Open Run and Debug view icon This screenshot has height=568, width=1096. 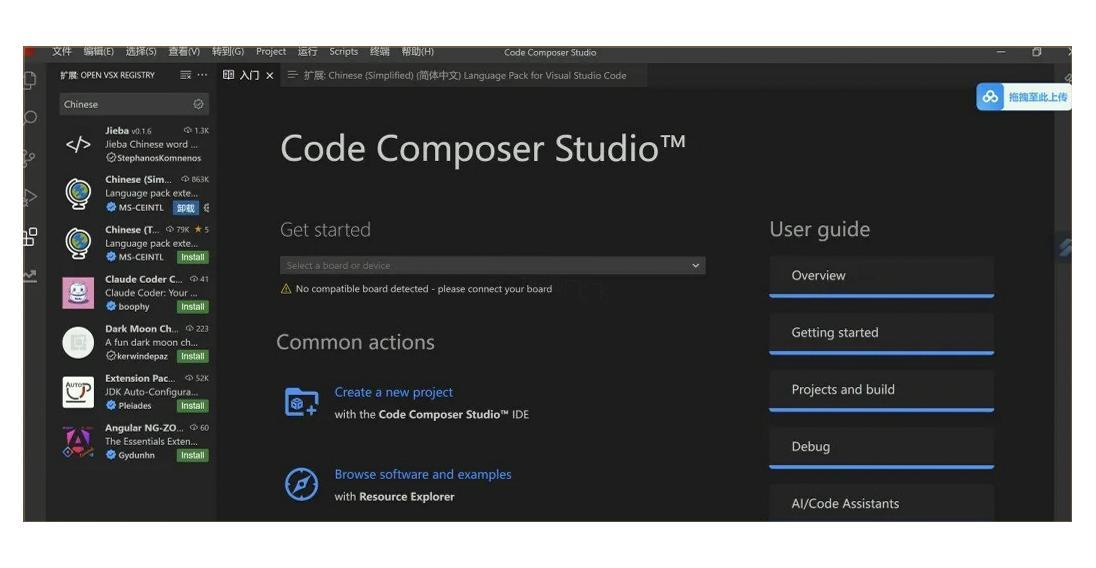pos(31,197)
